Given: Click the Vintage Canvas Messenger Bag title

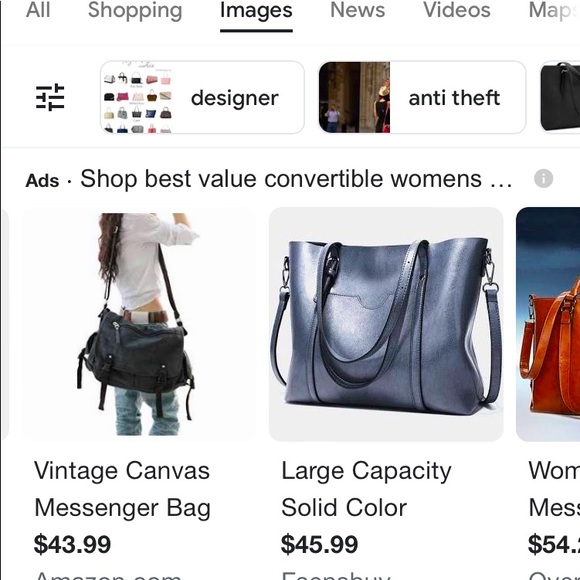Looking at the screenshot, I should 122,489.
